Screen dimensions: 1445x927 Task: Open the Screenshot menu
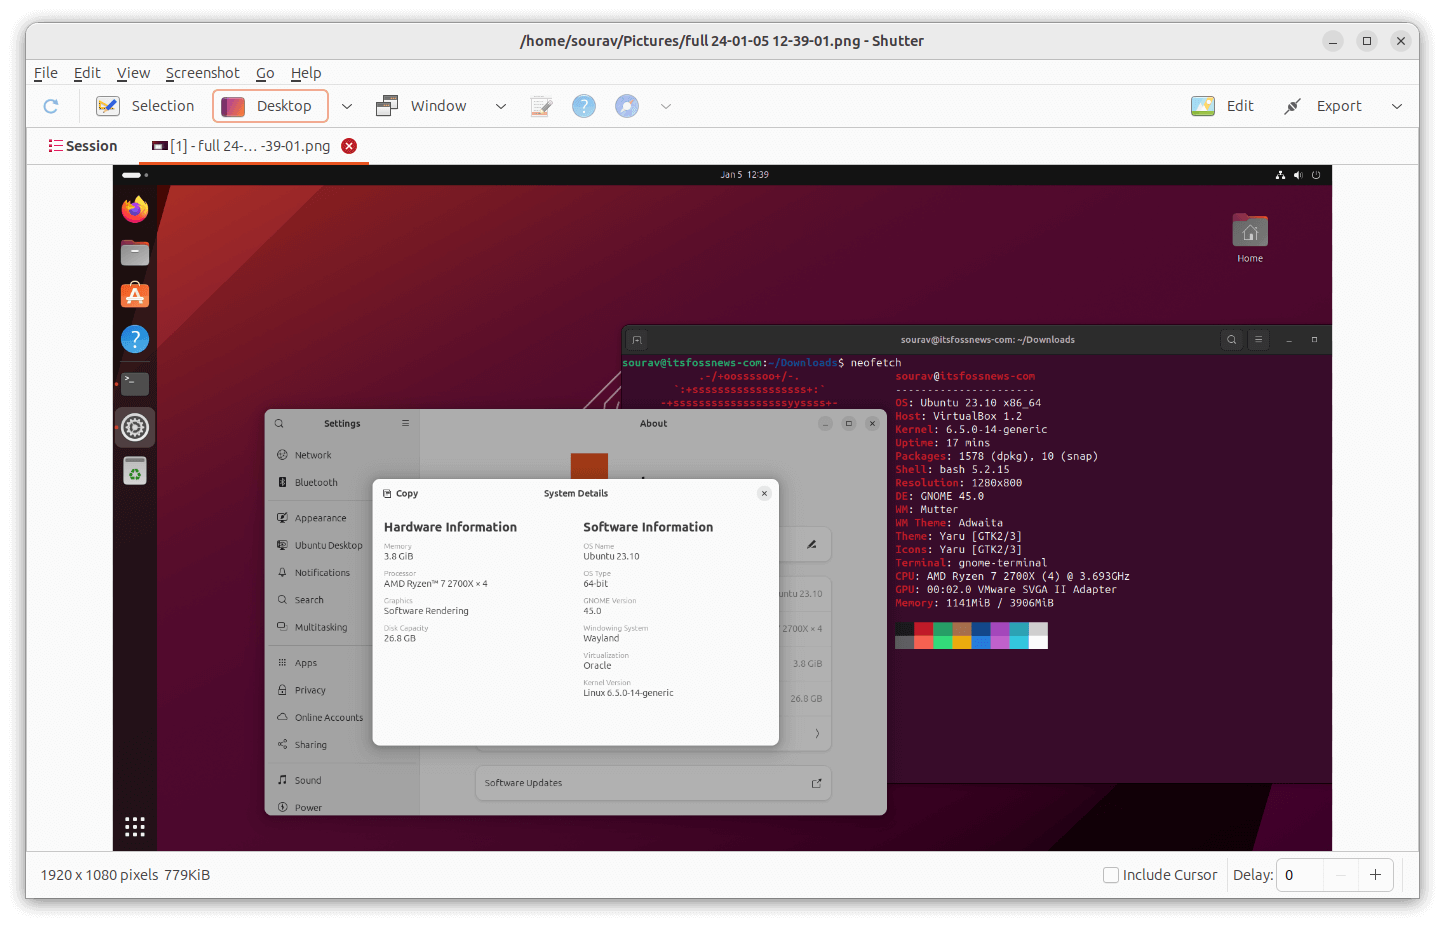coord(202,72)
